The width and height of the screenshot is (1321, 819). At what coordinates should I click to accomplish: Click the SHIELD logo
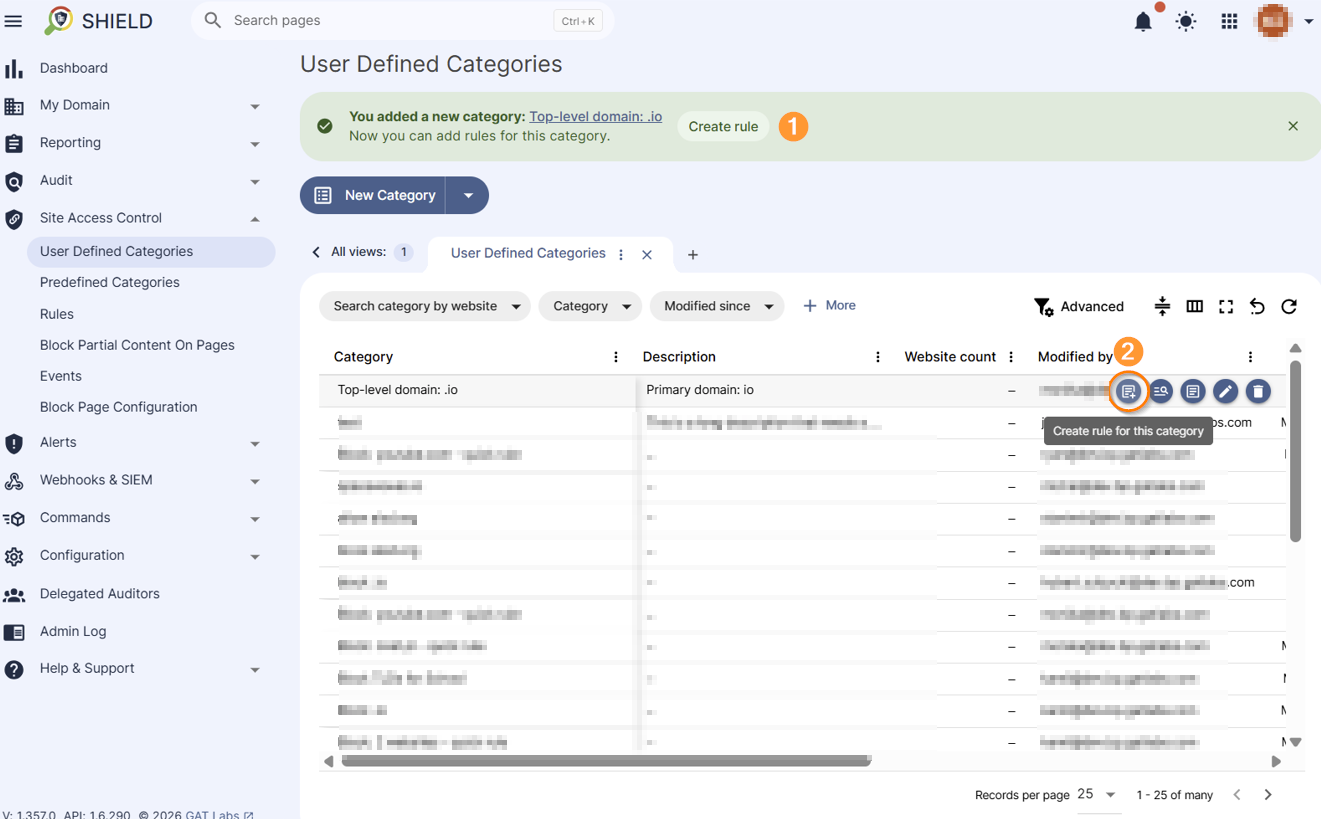pos(98,21)
